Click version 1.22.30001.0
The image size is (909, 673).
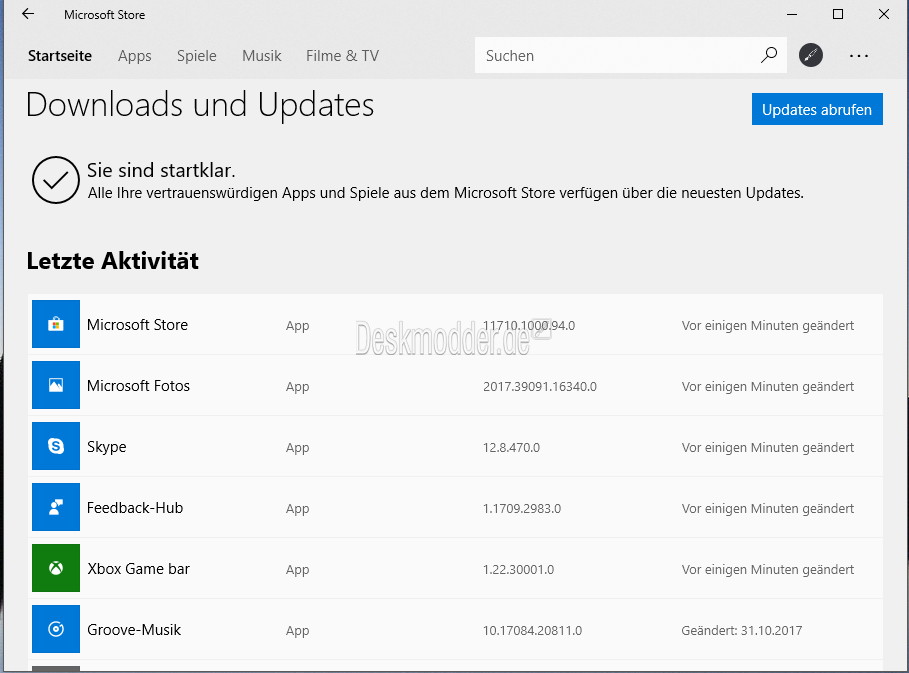(x=518, y=570)
